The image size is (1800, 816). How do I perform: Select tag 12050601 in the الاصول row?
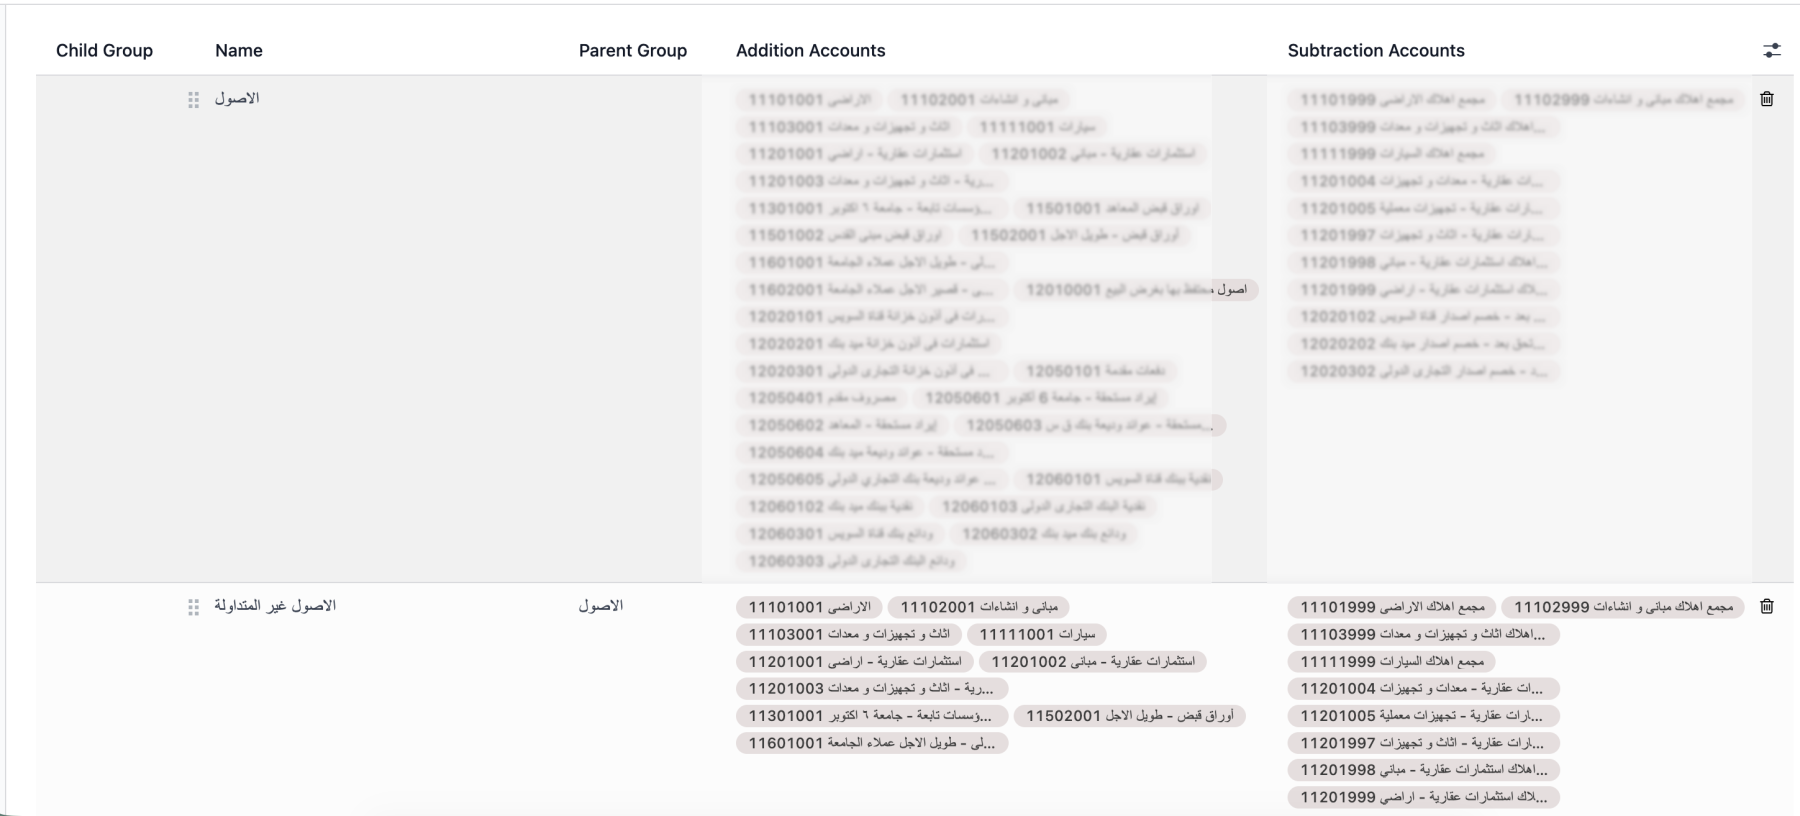1040,398
